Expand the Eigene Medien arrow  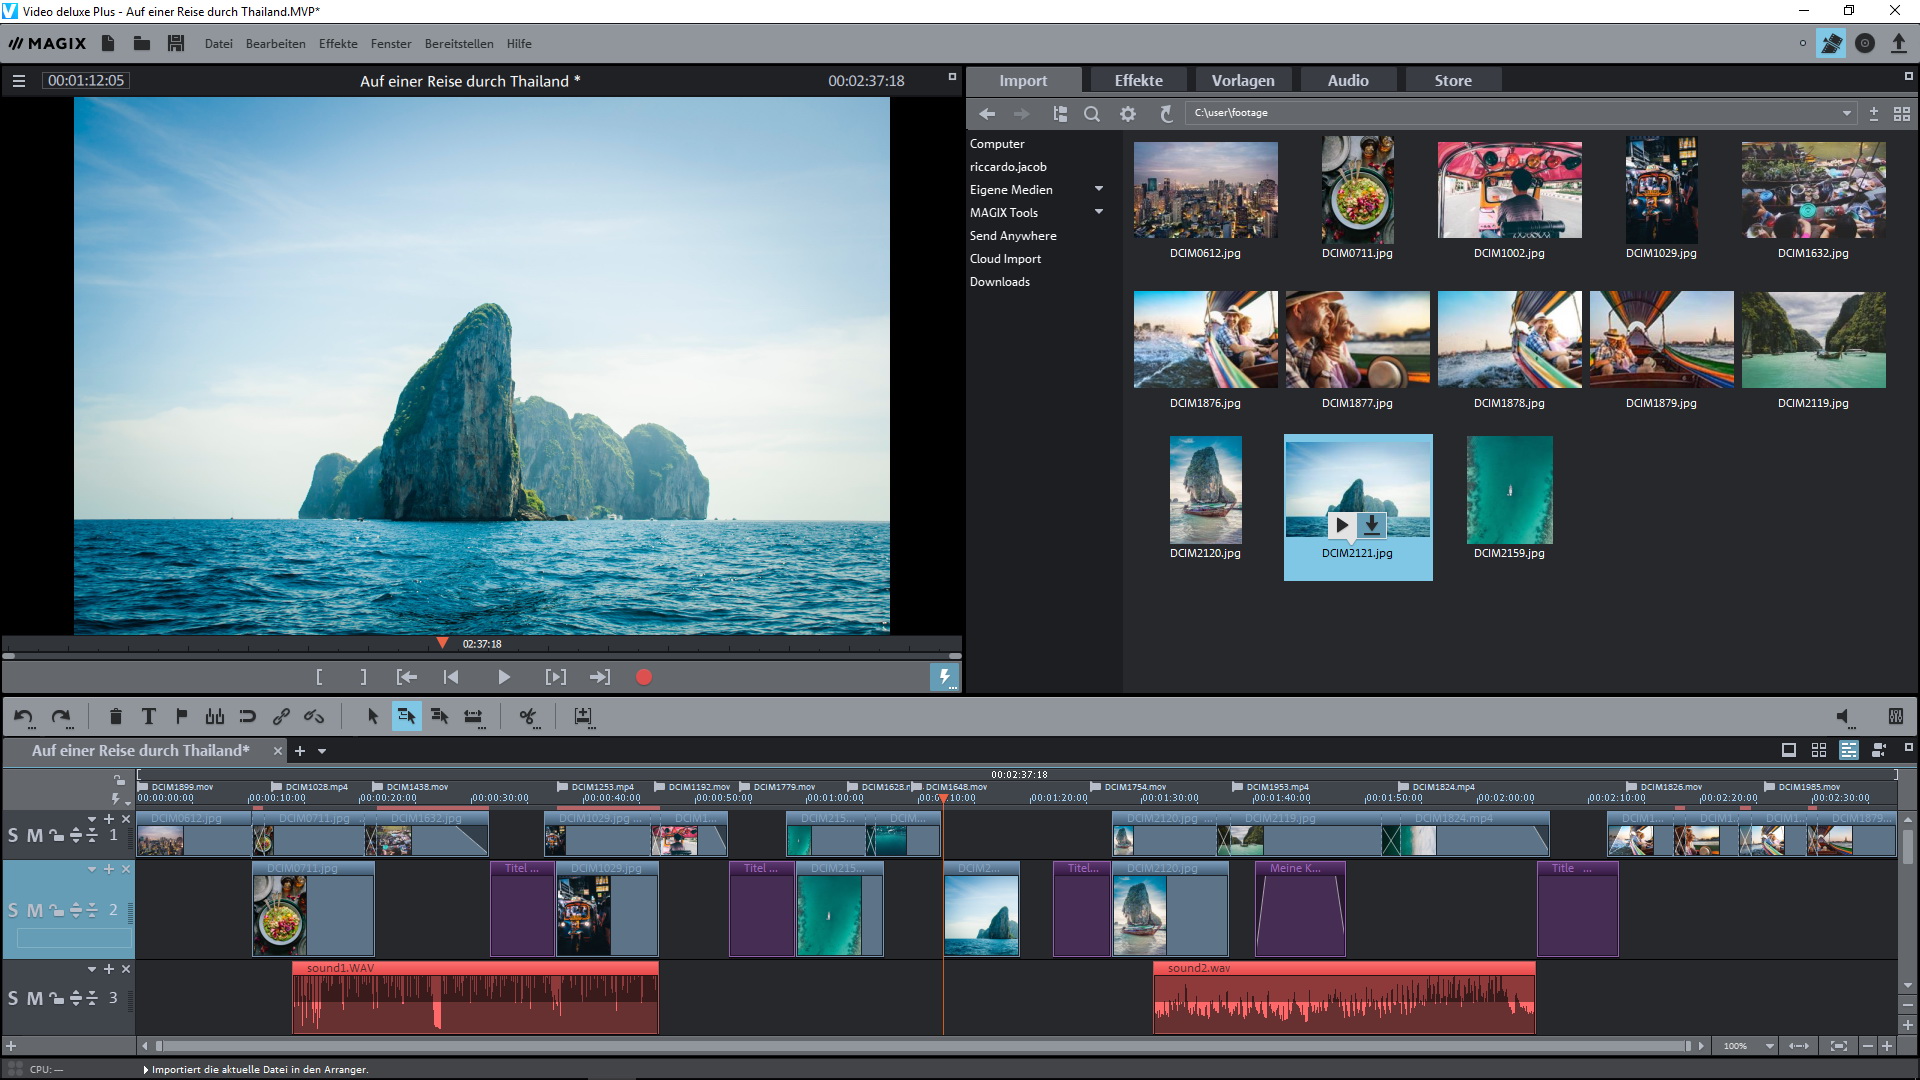coord(1099,189)
